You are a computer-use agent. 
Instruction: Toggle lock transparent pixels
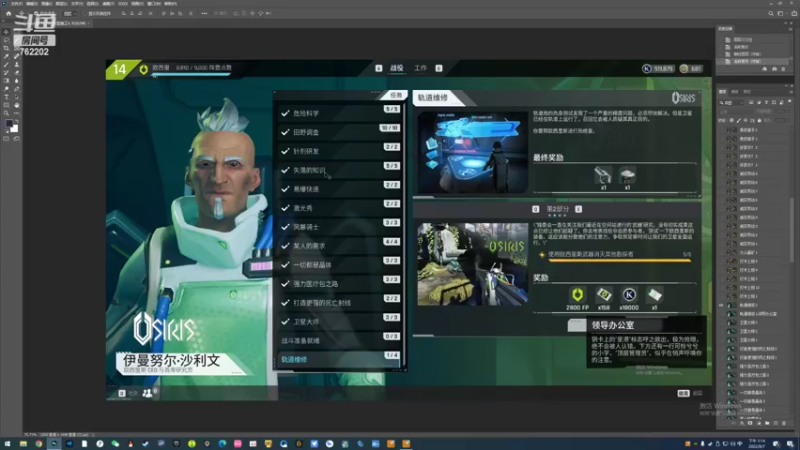[732, 120]
